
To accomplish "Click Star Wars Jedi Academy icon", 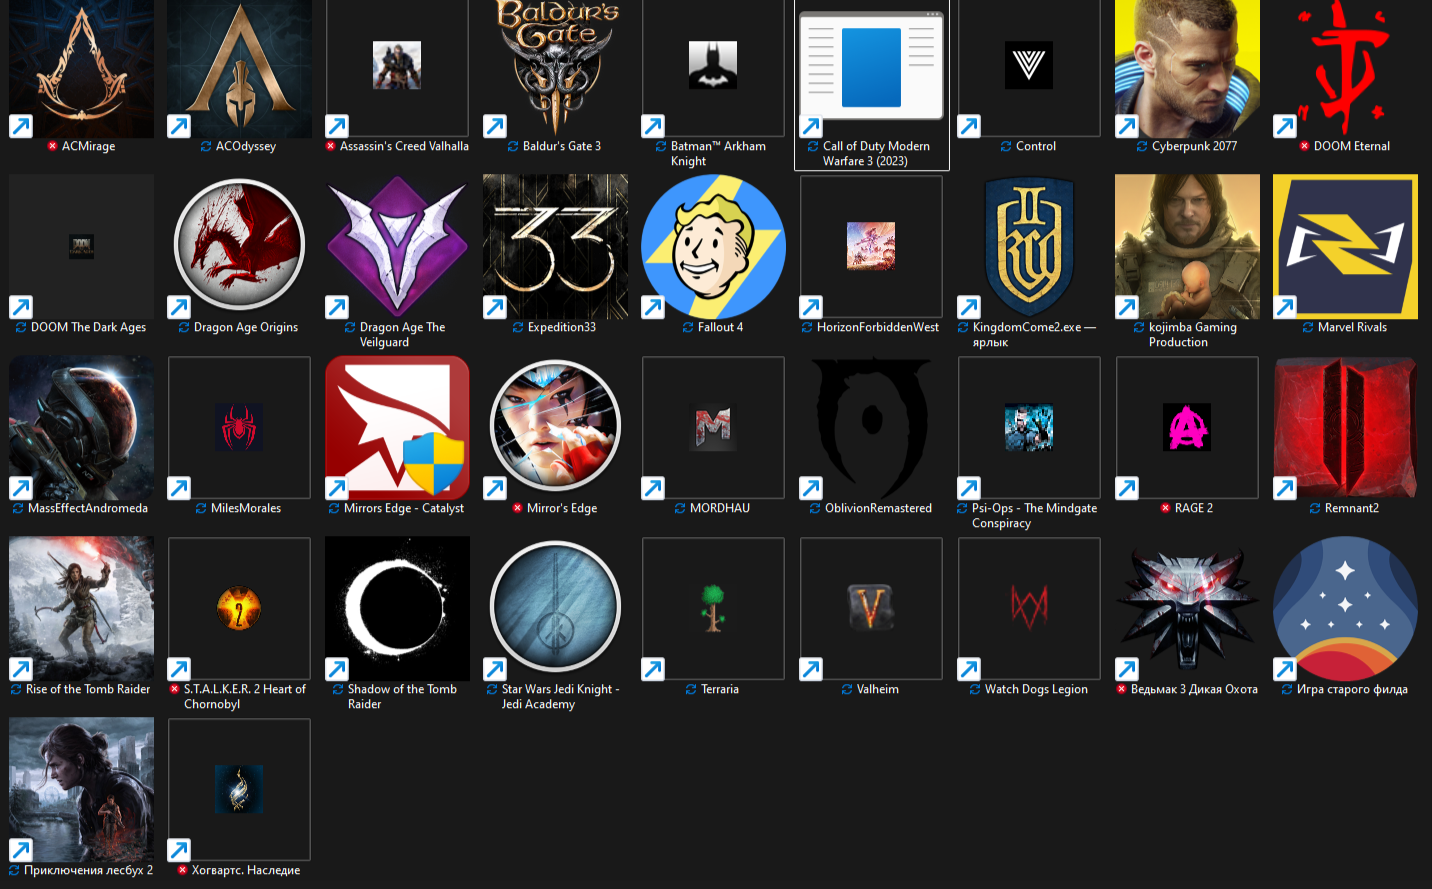I will [x=556, y=609].
